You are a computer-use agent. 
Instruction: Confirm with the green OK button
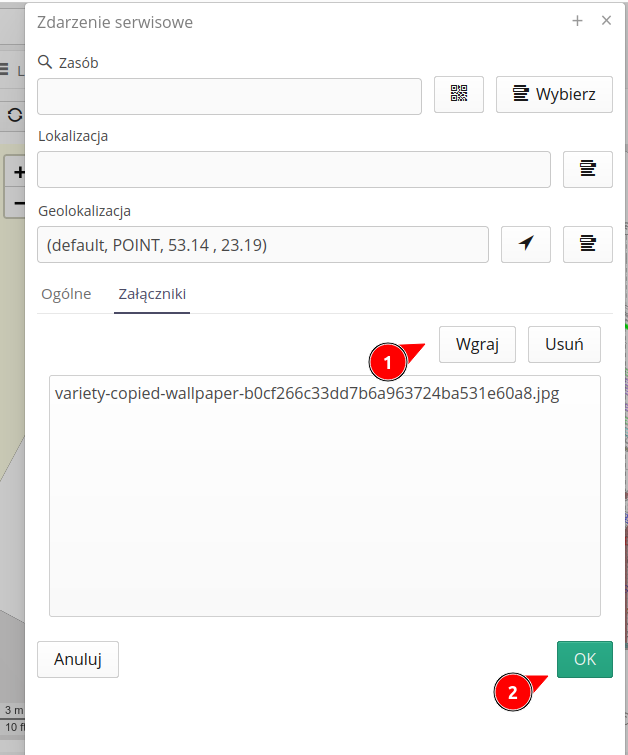584,659
